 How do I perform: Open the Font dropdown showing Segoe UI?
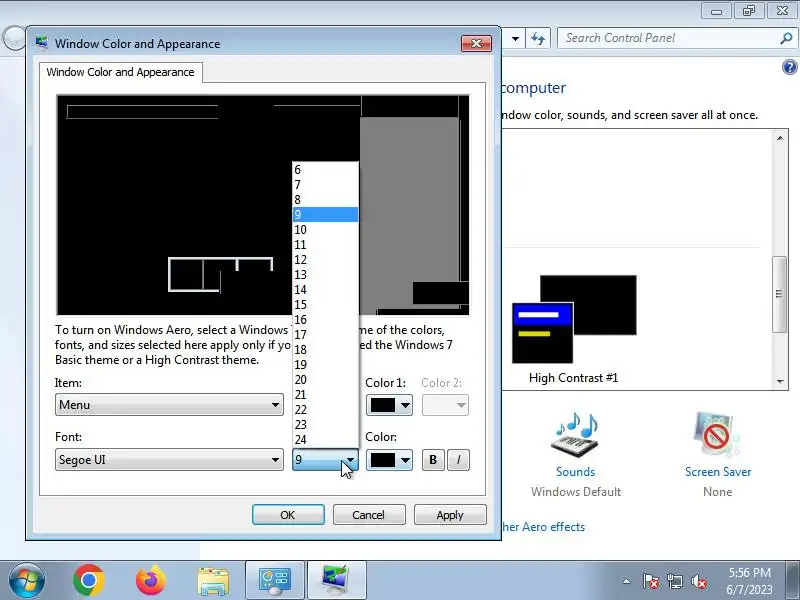point(169,460)
